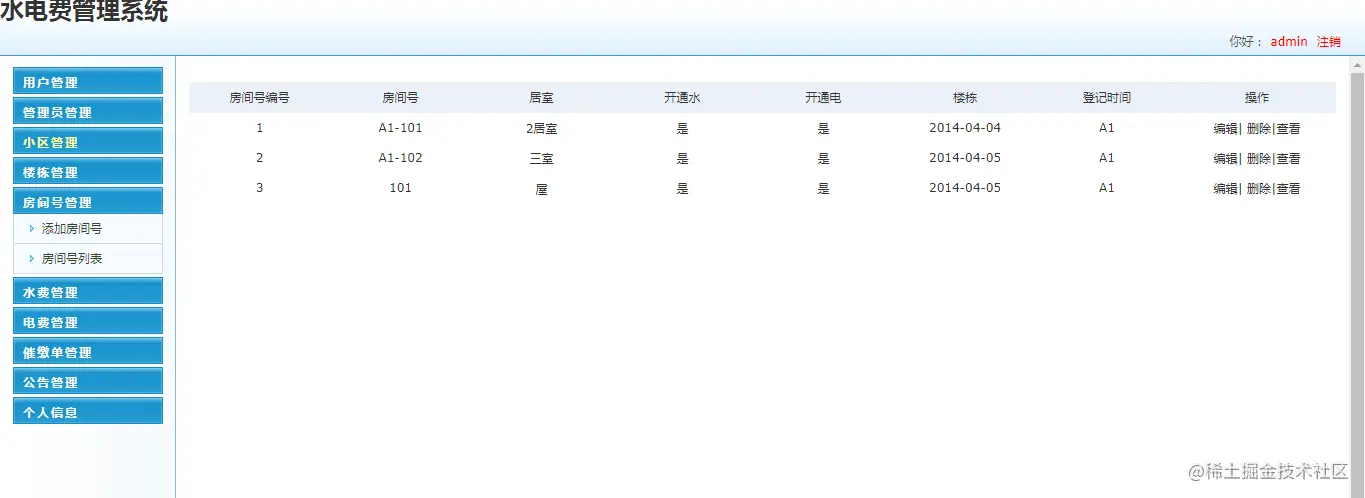Image resolution: width=1365 pixels, height=498 pixels.
Task: Click the 房间号 column header
Action: pyautogui.click(x=400, y=98)
